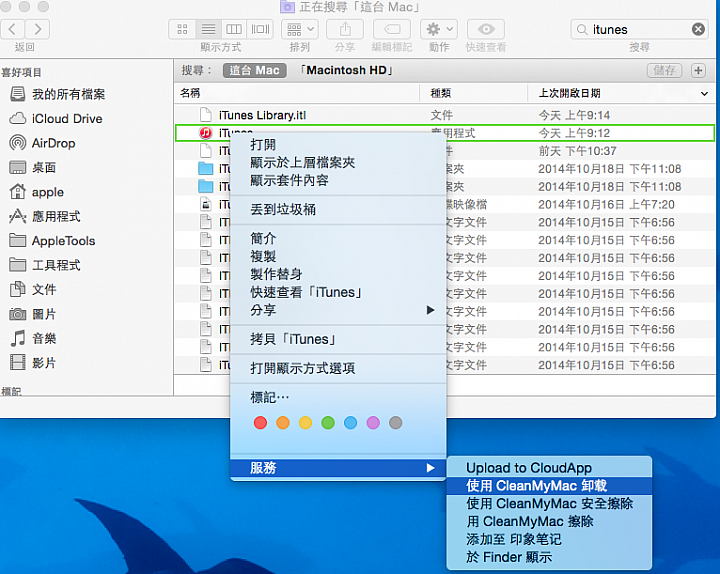720x574 pixels.
Task: Apply the orange tag color
Action: (283, 422)
